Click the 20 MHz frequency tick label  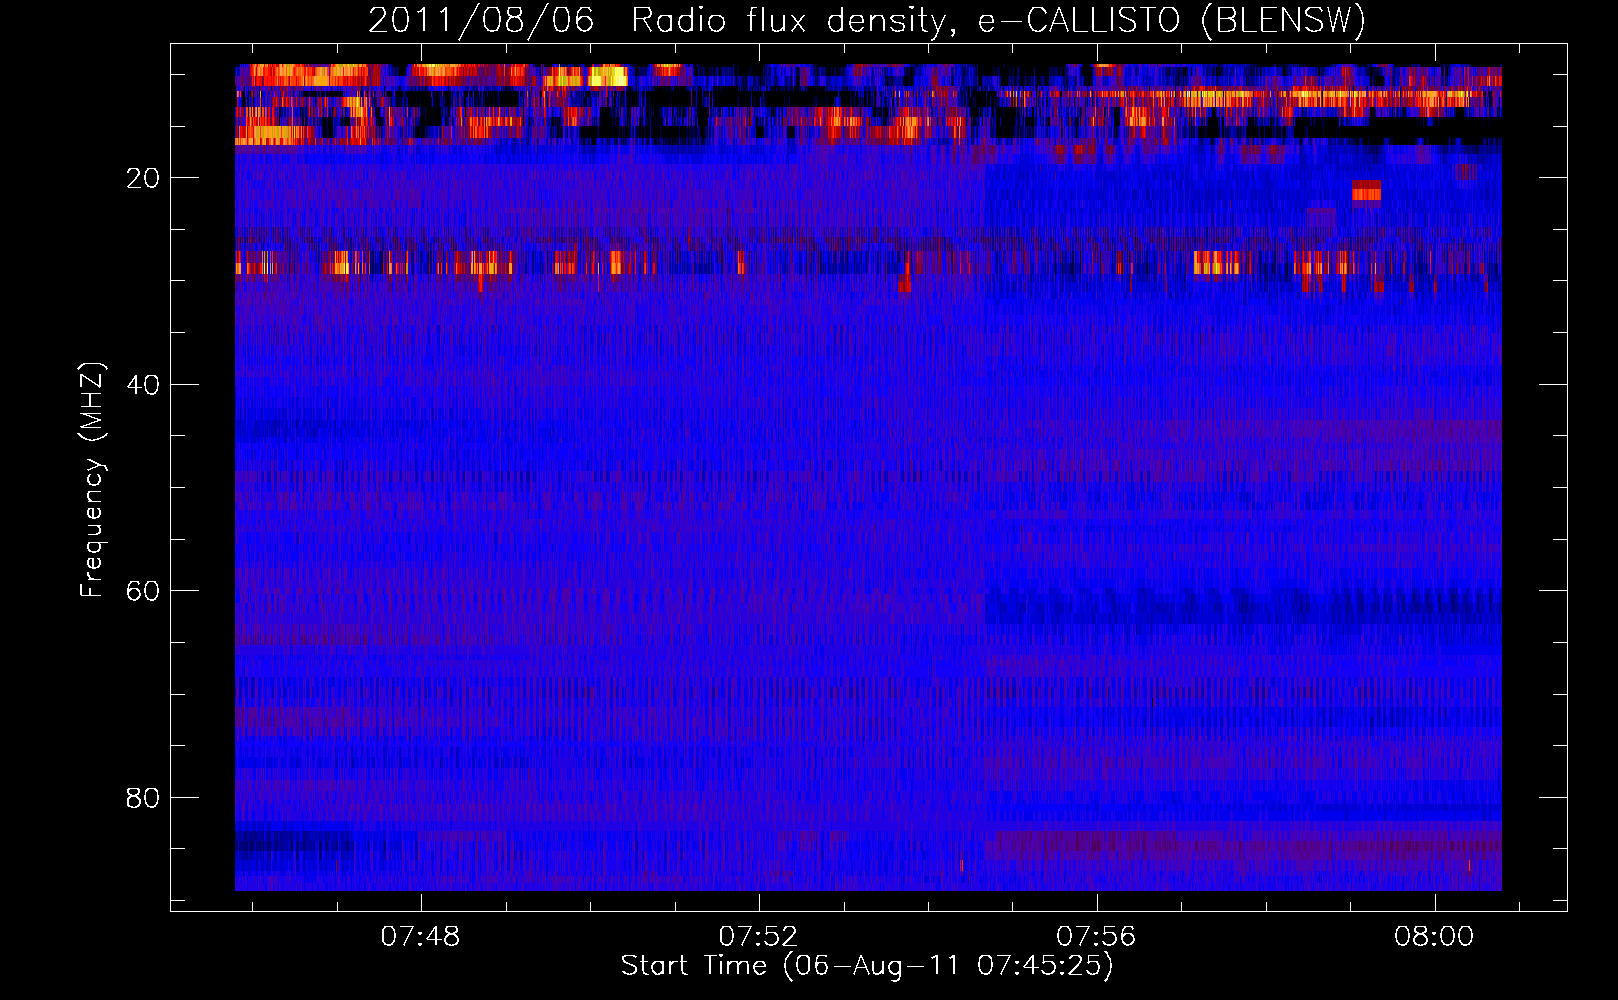pos(144,178)
